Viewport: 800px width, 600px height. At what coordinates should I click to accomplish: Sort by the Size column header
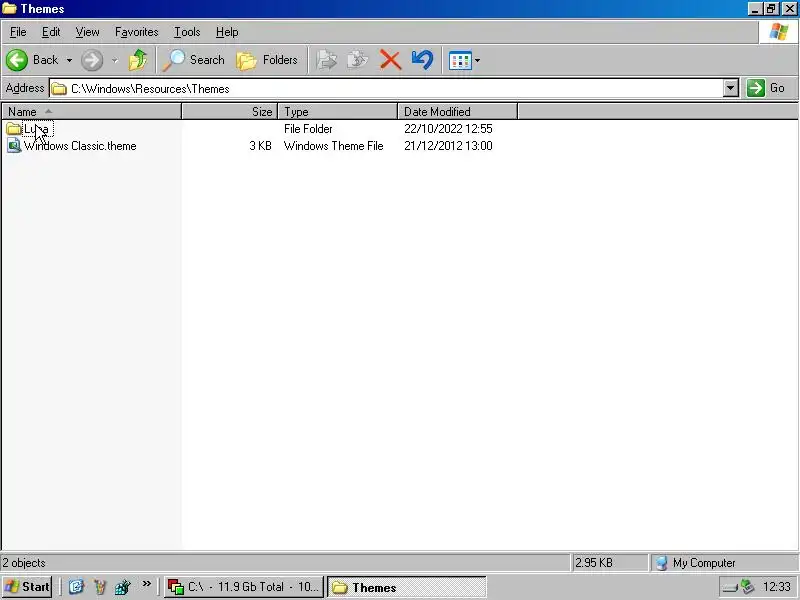click(x=230, y=111)
